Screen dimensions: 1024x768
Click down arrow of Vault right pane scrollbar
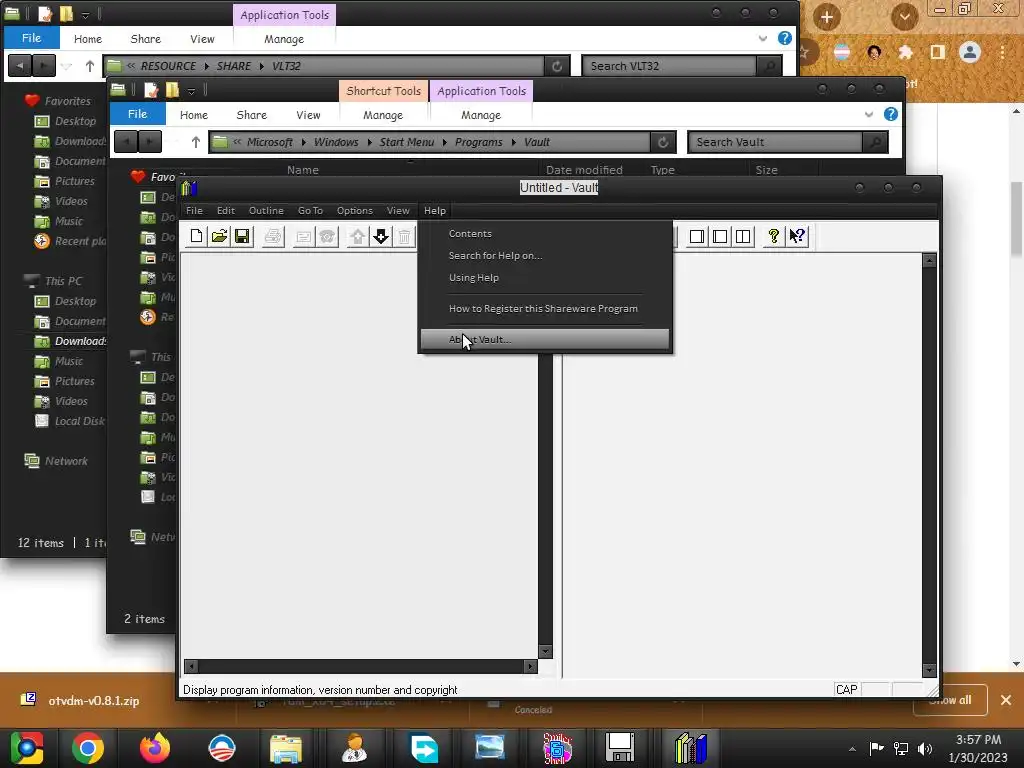tap(929, 670)
